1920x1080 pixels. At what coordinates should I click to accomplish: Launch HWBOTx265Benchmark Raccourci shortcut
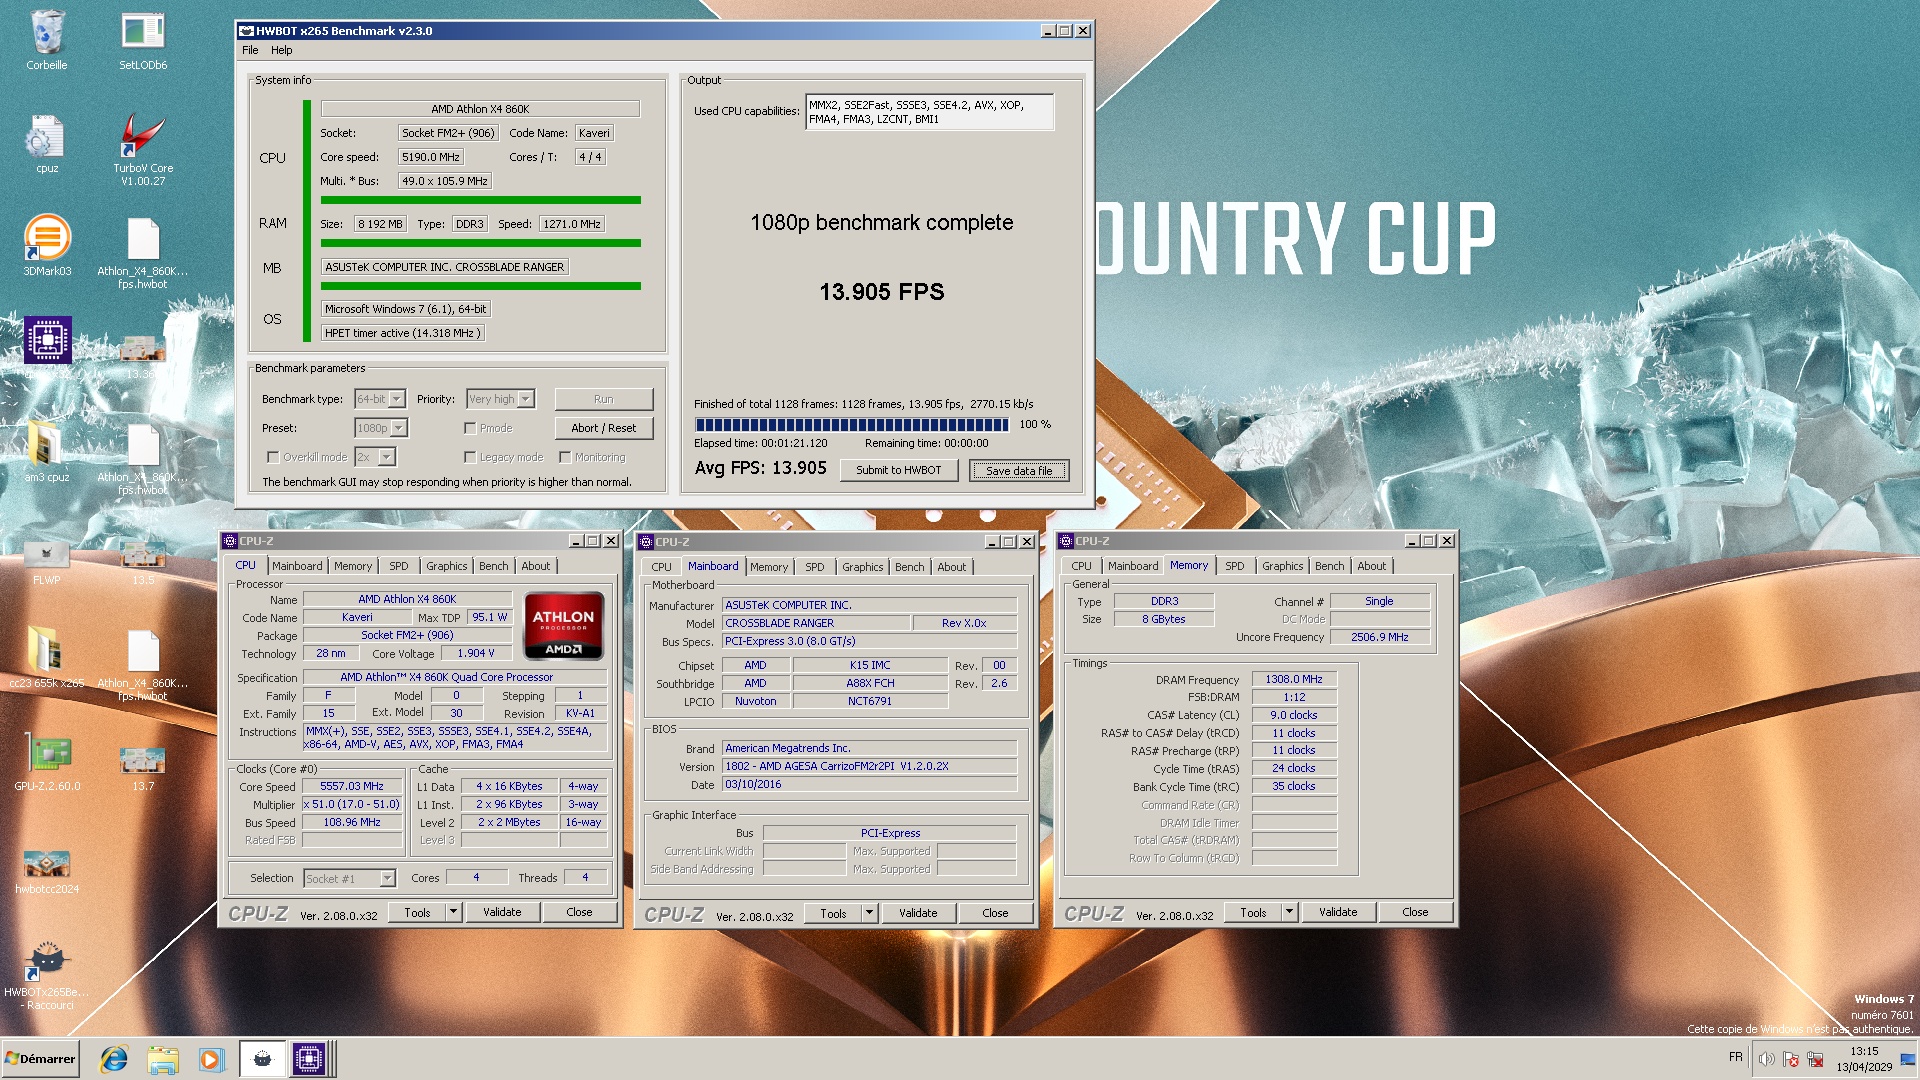click(x=47, y=975)
